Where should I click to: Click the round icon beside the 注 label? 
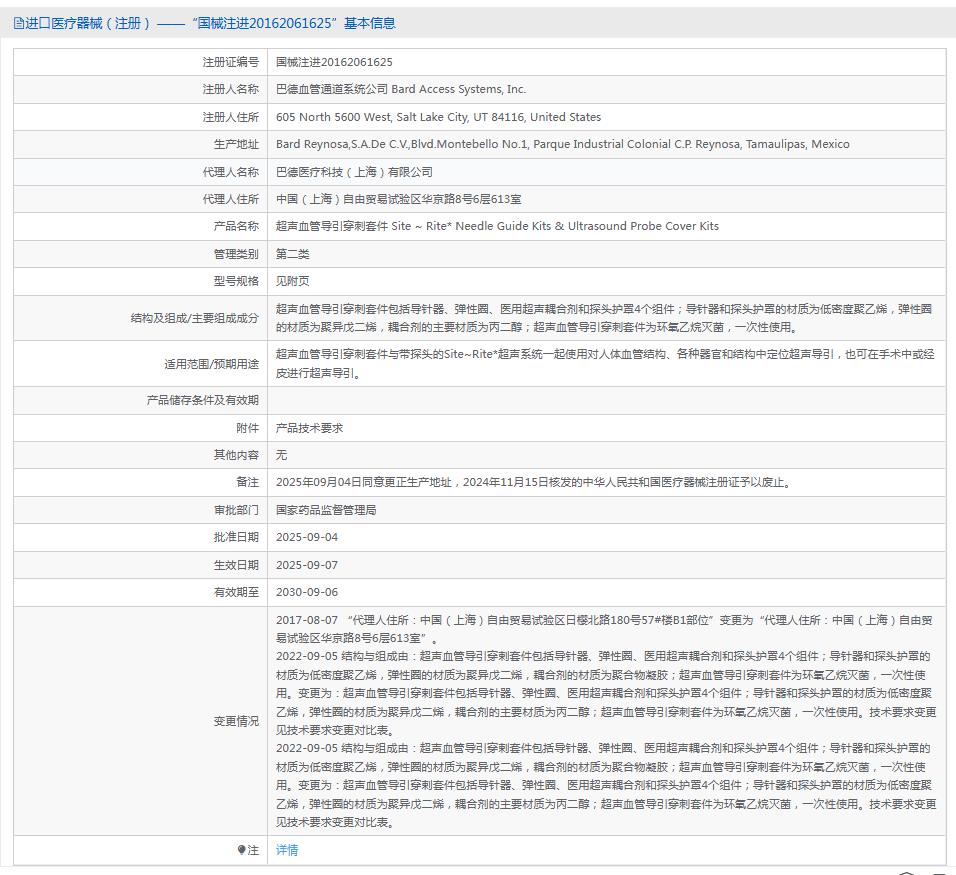(241, 850)
